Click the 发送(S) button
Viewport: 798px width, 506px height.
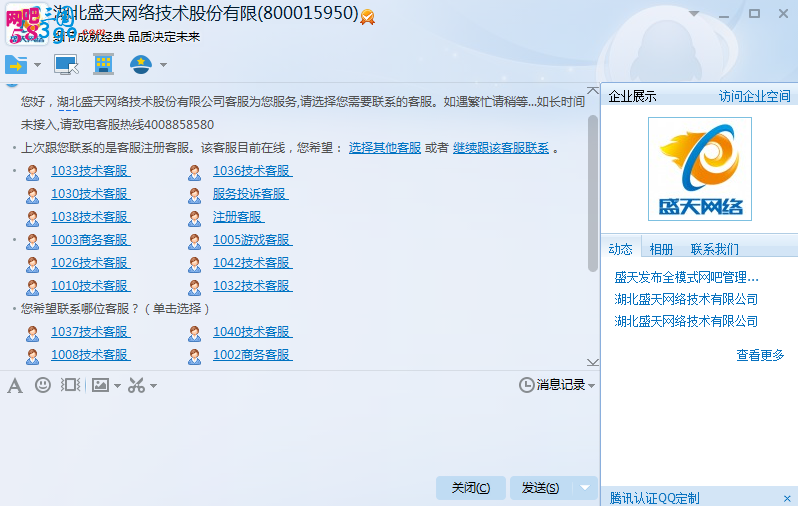(x=540, y=488)
